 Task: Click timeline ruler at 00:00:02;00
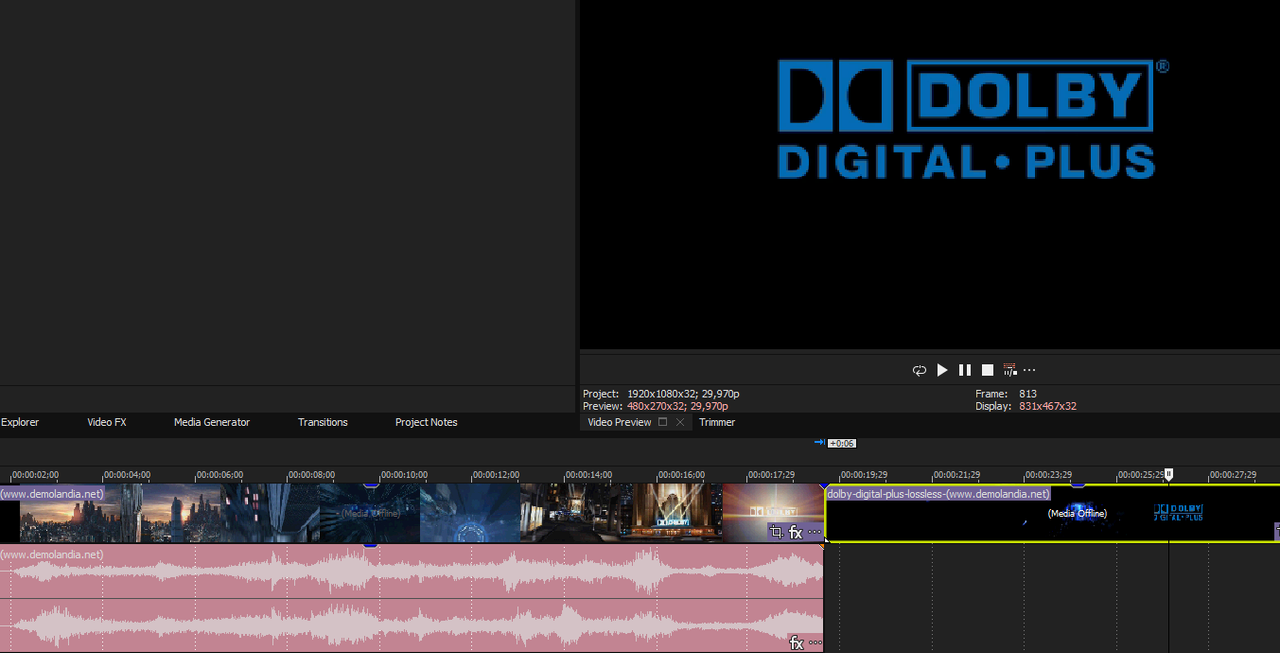tap(35, 475)
